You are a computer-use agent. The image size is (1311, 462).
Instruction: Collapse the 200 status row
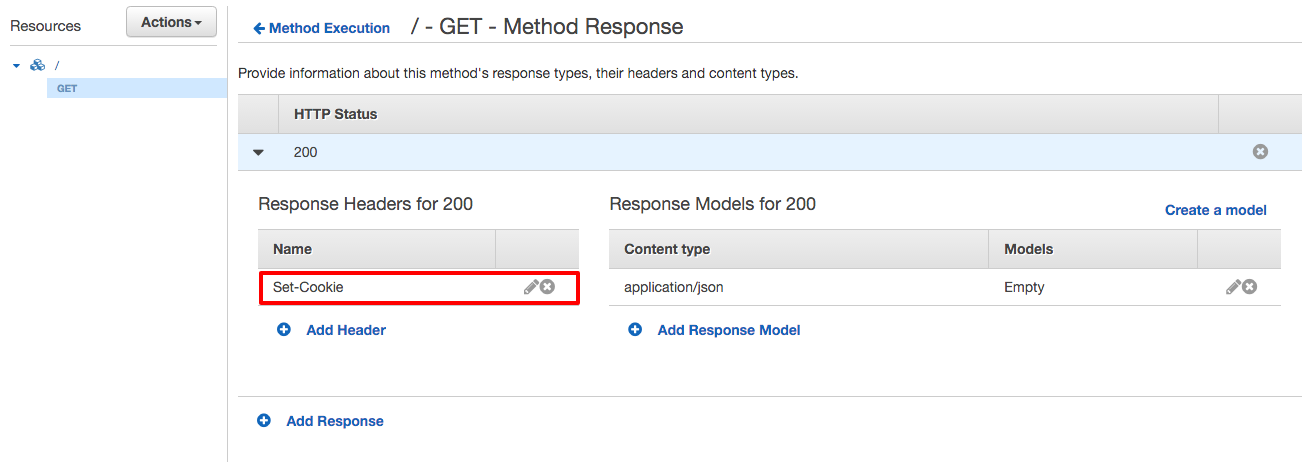[259, 153]
